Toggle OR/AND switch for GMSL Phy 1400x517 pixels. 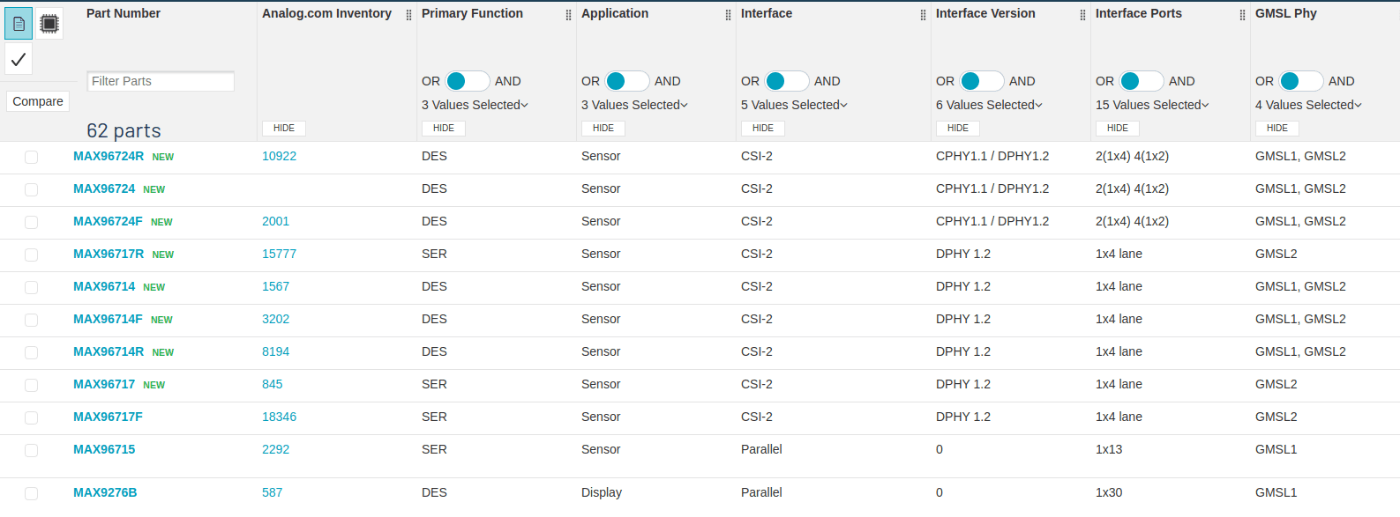pyautogui.click(x=1301, y=81)
